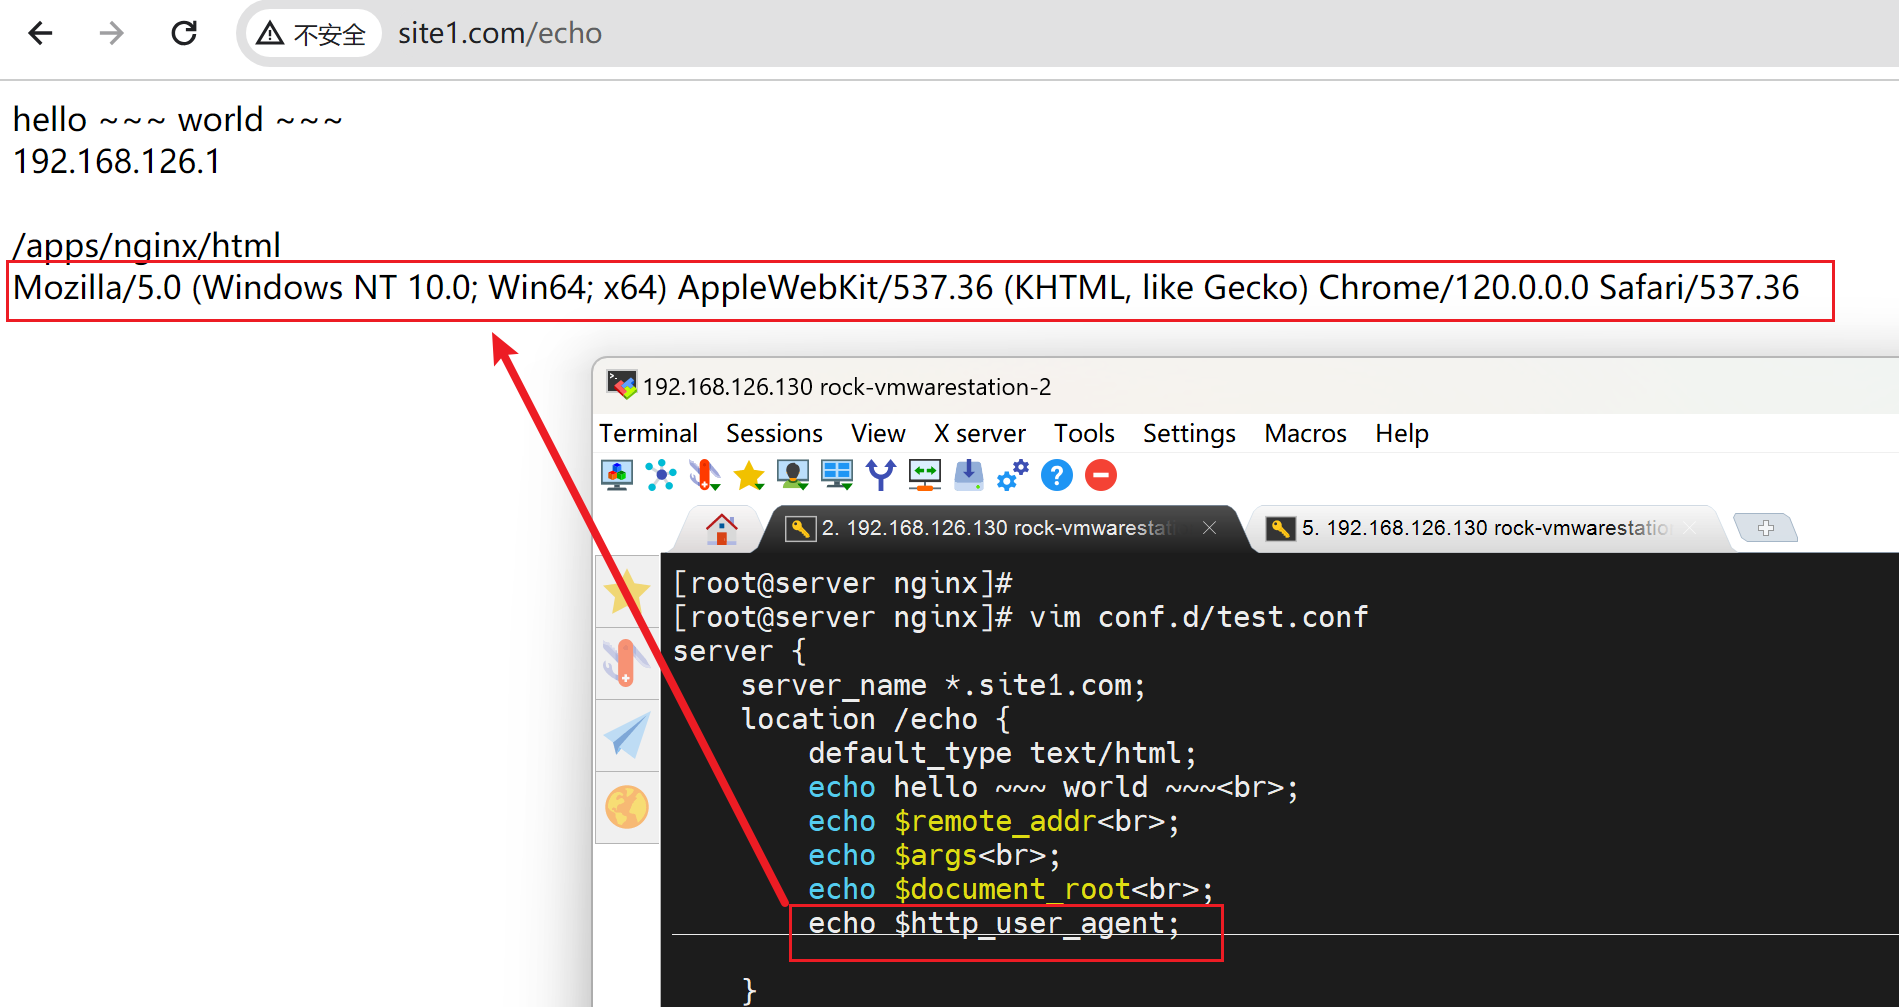This screenshot has height=1007, width=1899.
Task: Open the Servers network icon
Action: (x=660, y=475)
